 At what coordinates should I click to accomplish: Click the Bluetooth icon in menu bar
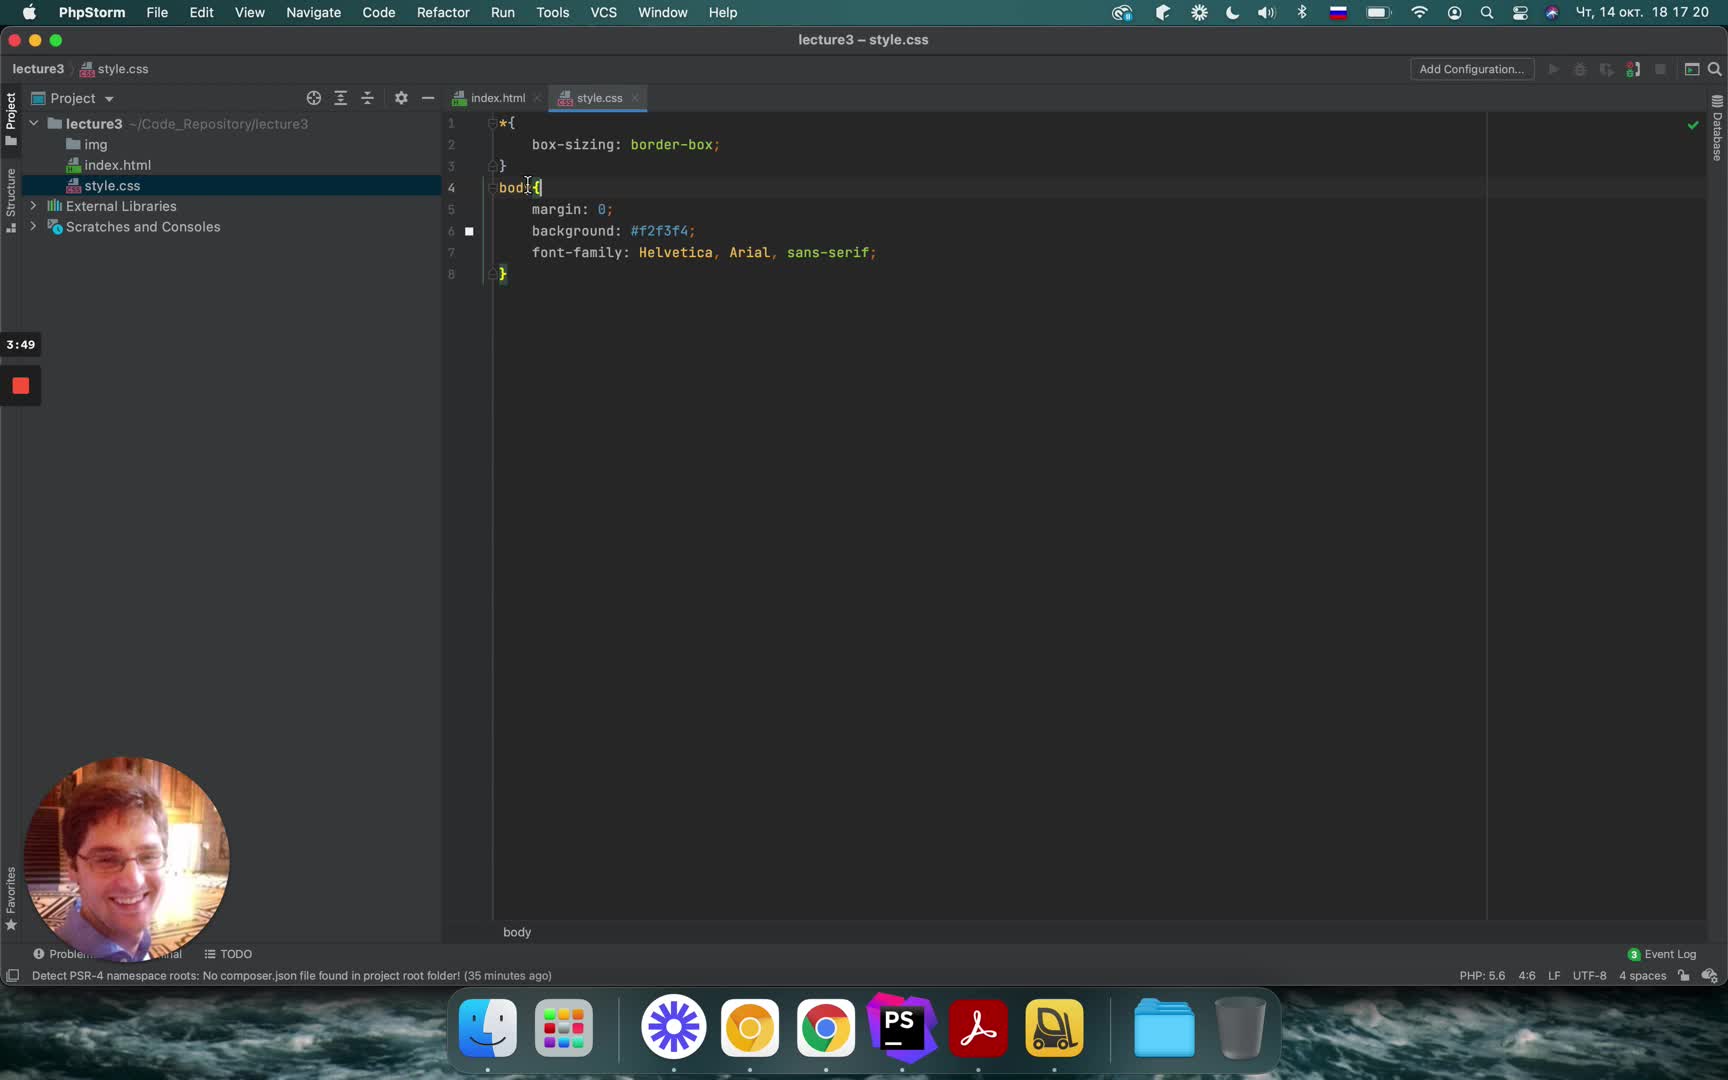pyautogui.click(x=1302, y=12)
